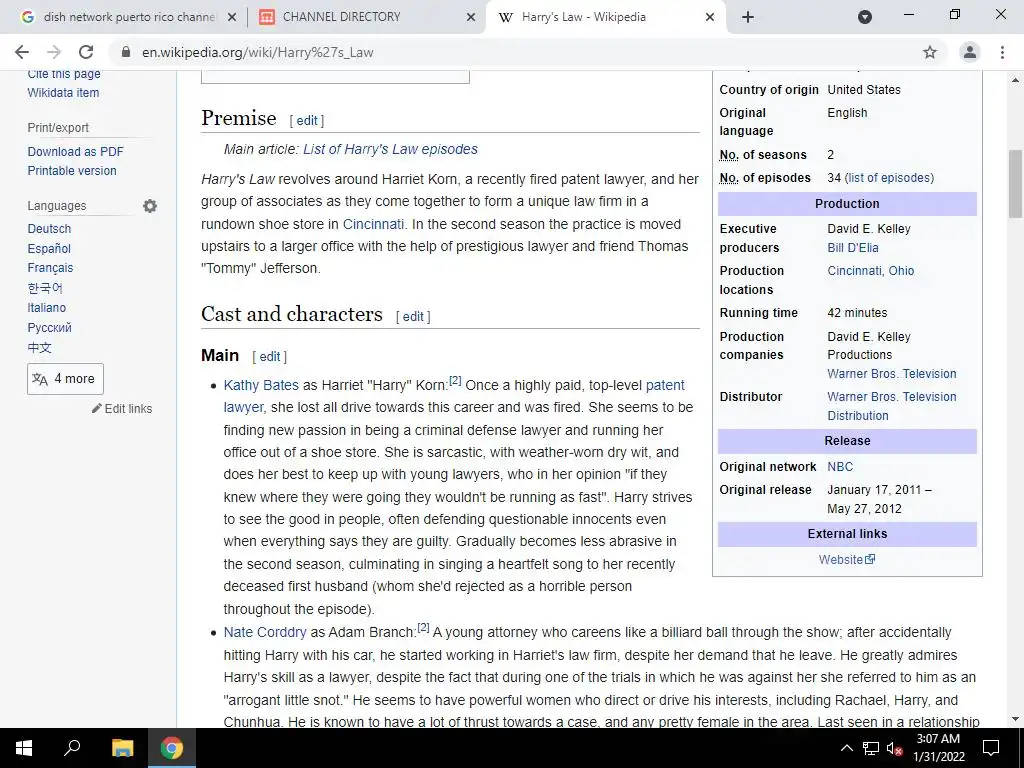Open a new tab with the plus button
This screenshot has width=1024, height=768.
pos(748,17)
